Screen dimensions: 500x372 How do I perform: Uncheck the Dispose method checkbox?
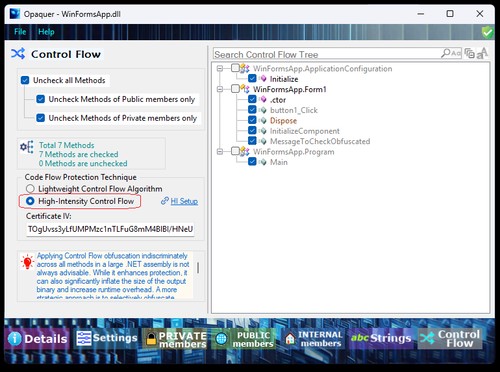pyautogui.click(x=252, y=120)
